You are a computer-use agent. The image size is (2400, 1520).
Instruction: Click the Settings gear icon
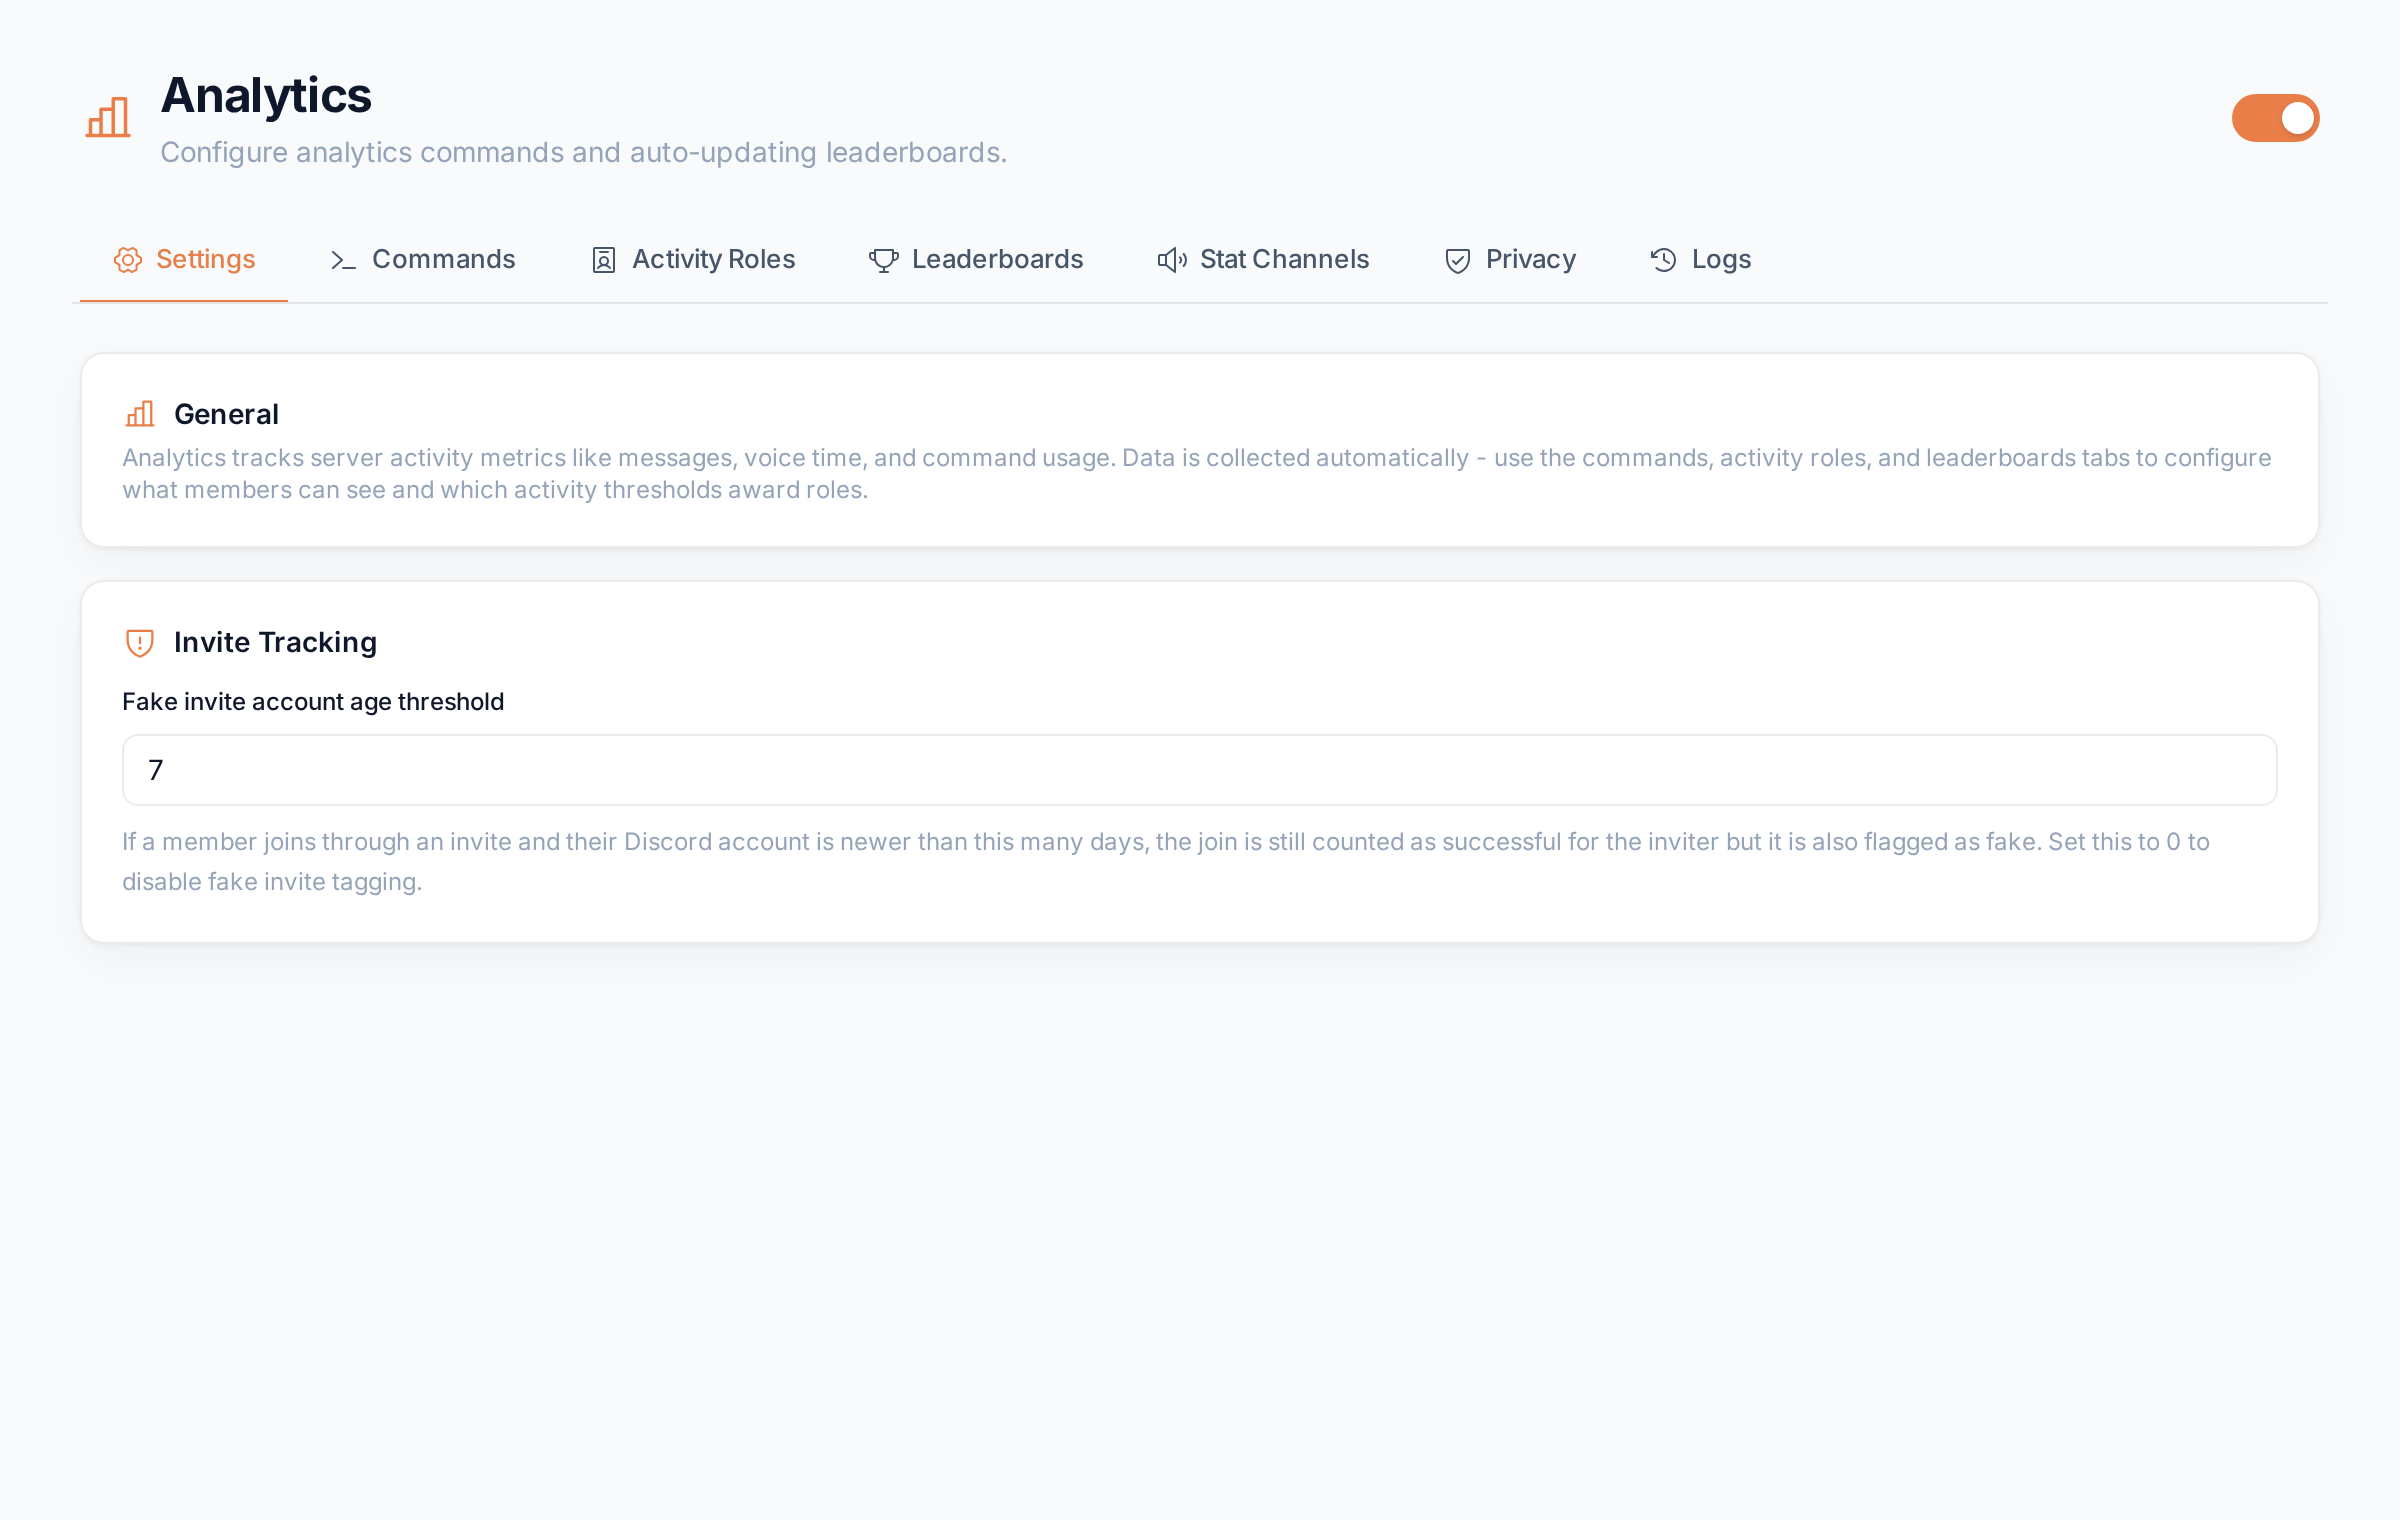128,260
